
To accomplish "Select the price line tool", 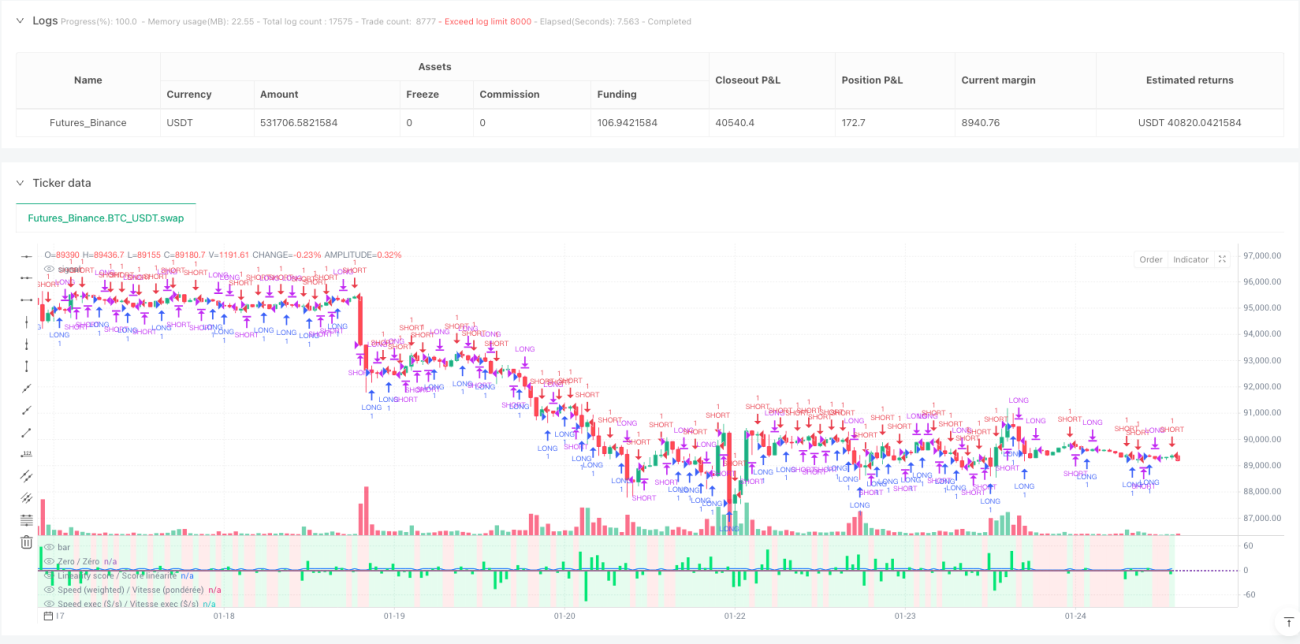I will (26, 454).
